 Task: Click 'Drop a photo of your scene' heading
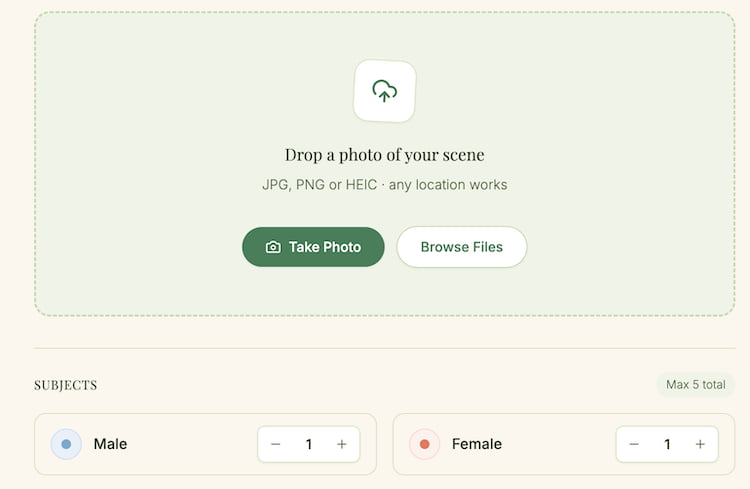385,155
